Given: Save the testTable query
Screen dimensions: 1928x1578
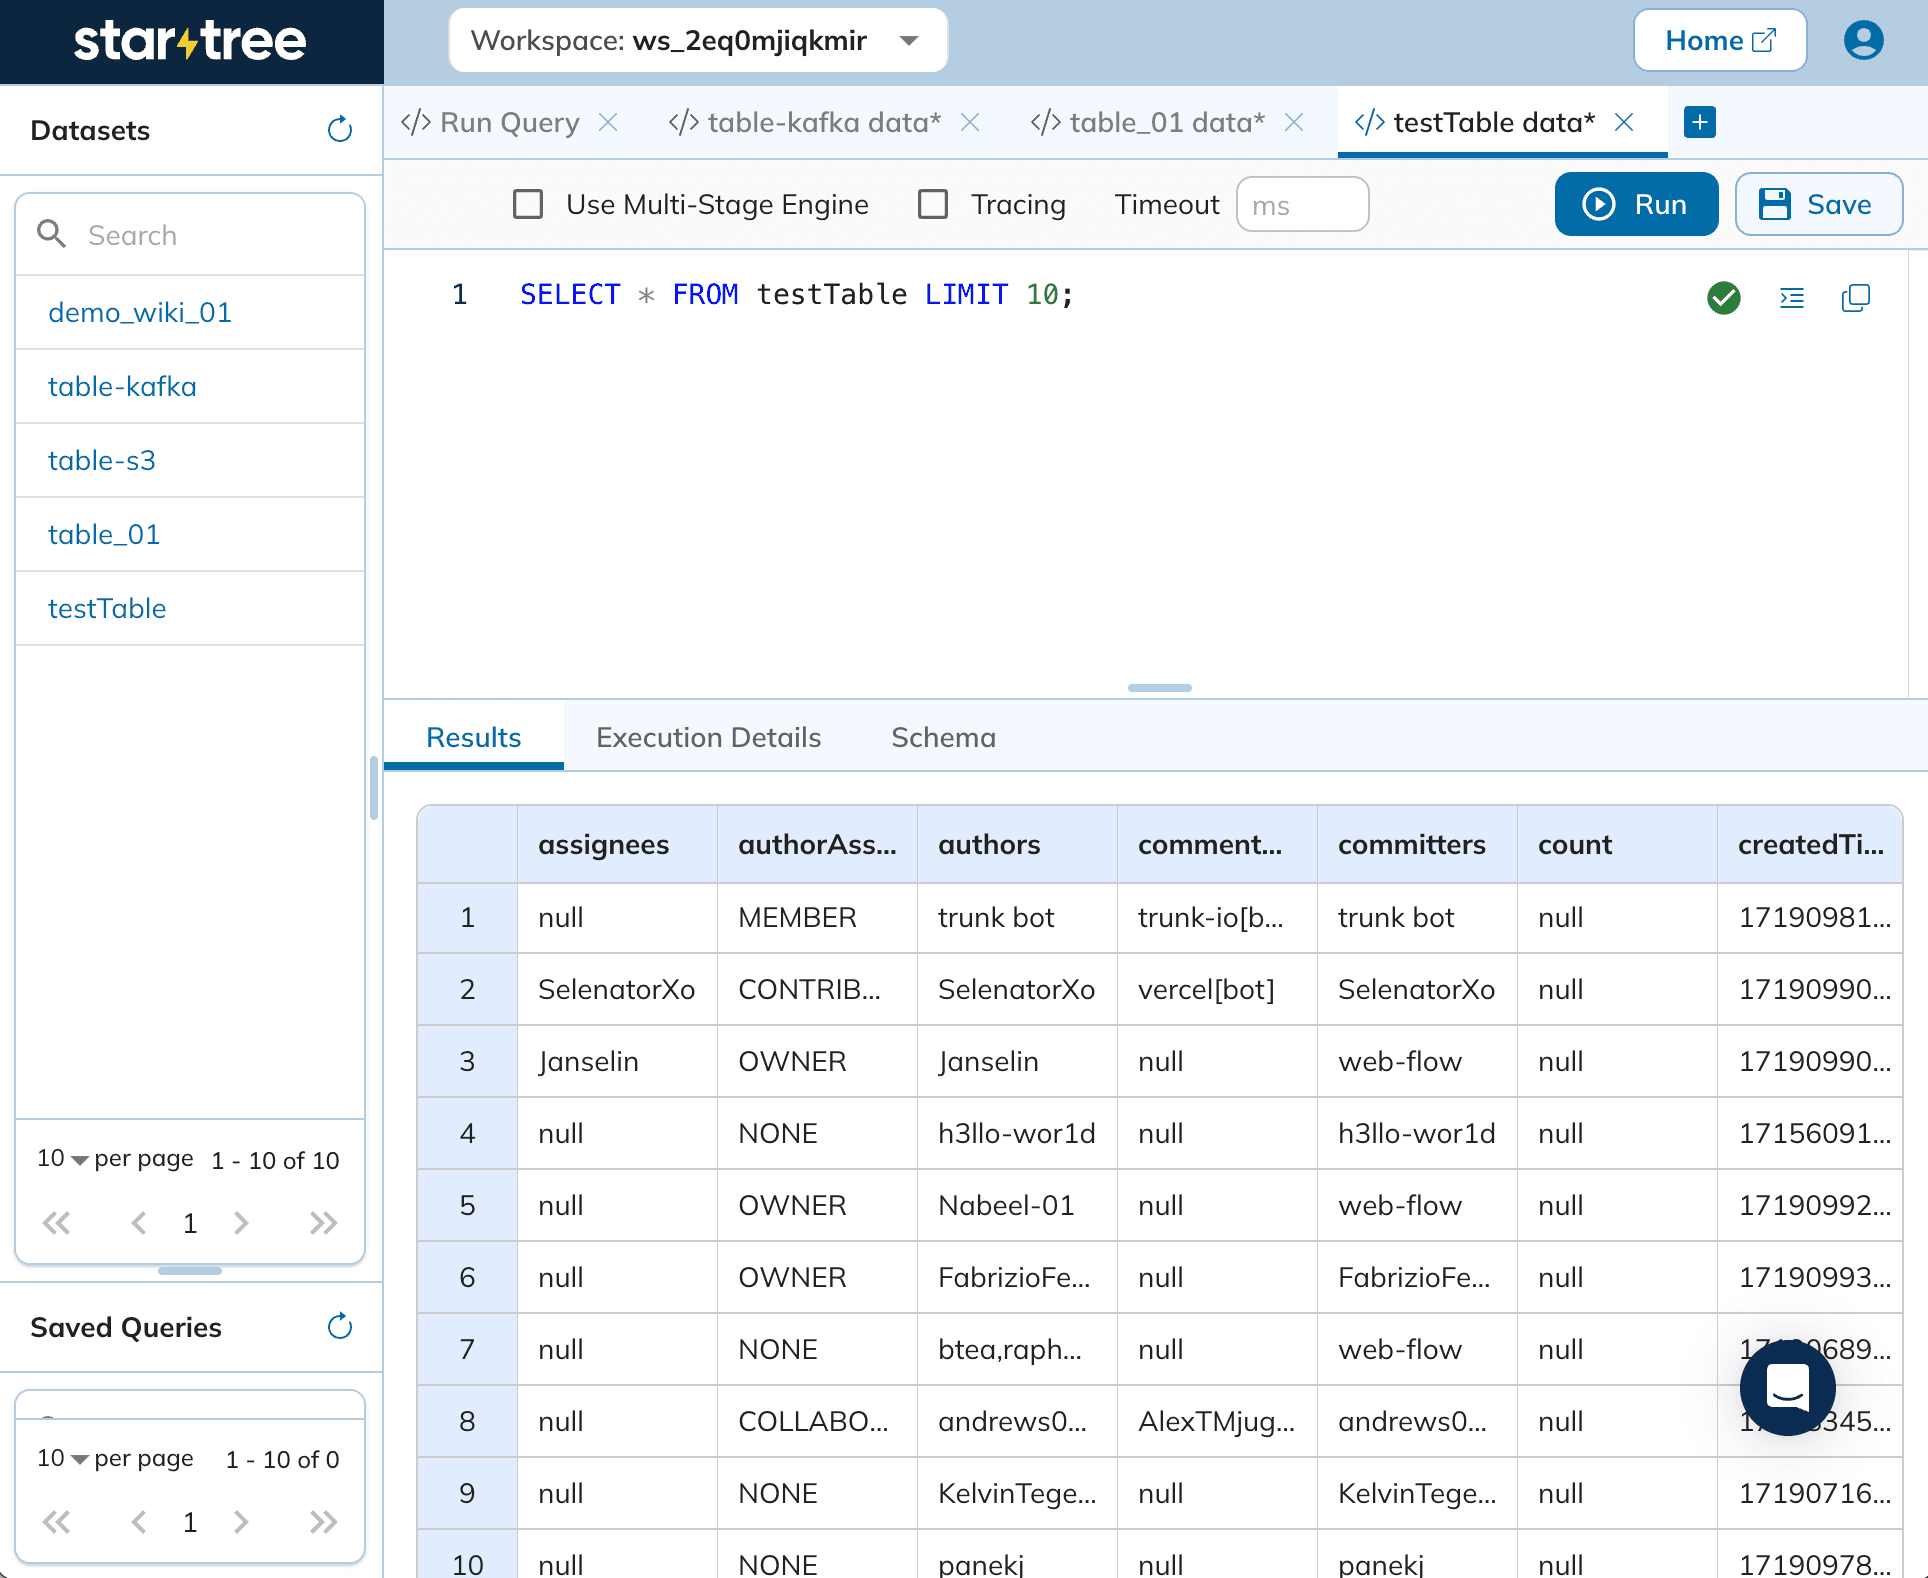Looking at the screenshot, I should [1819, 204].
